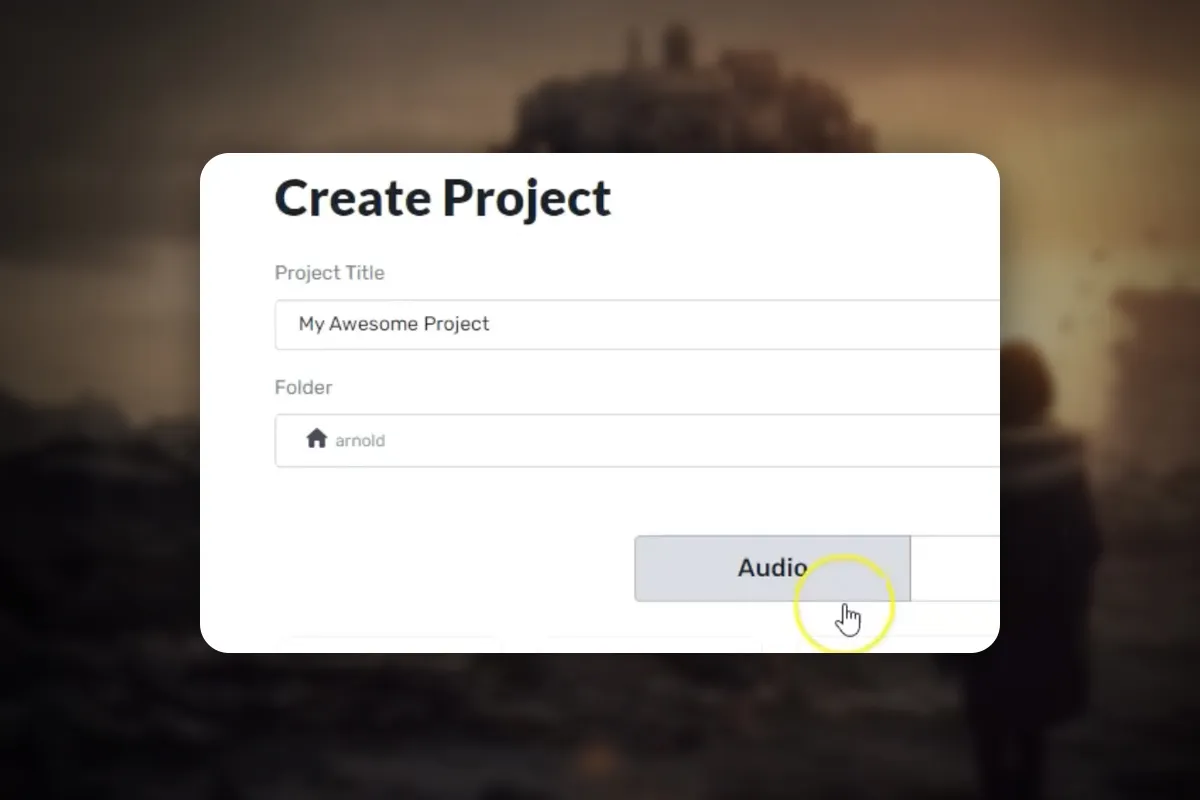This screenshot has width=1200, height=800.
Task: Click the second card under the tabs
Action: 646,643
